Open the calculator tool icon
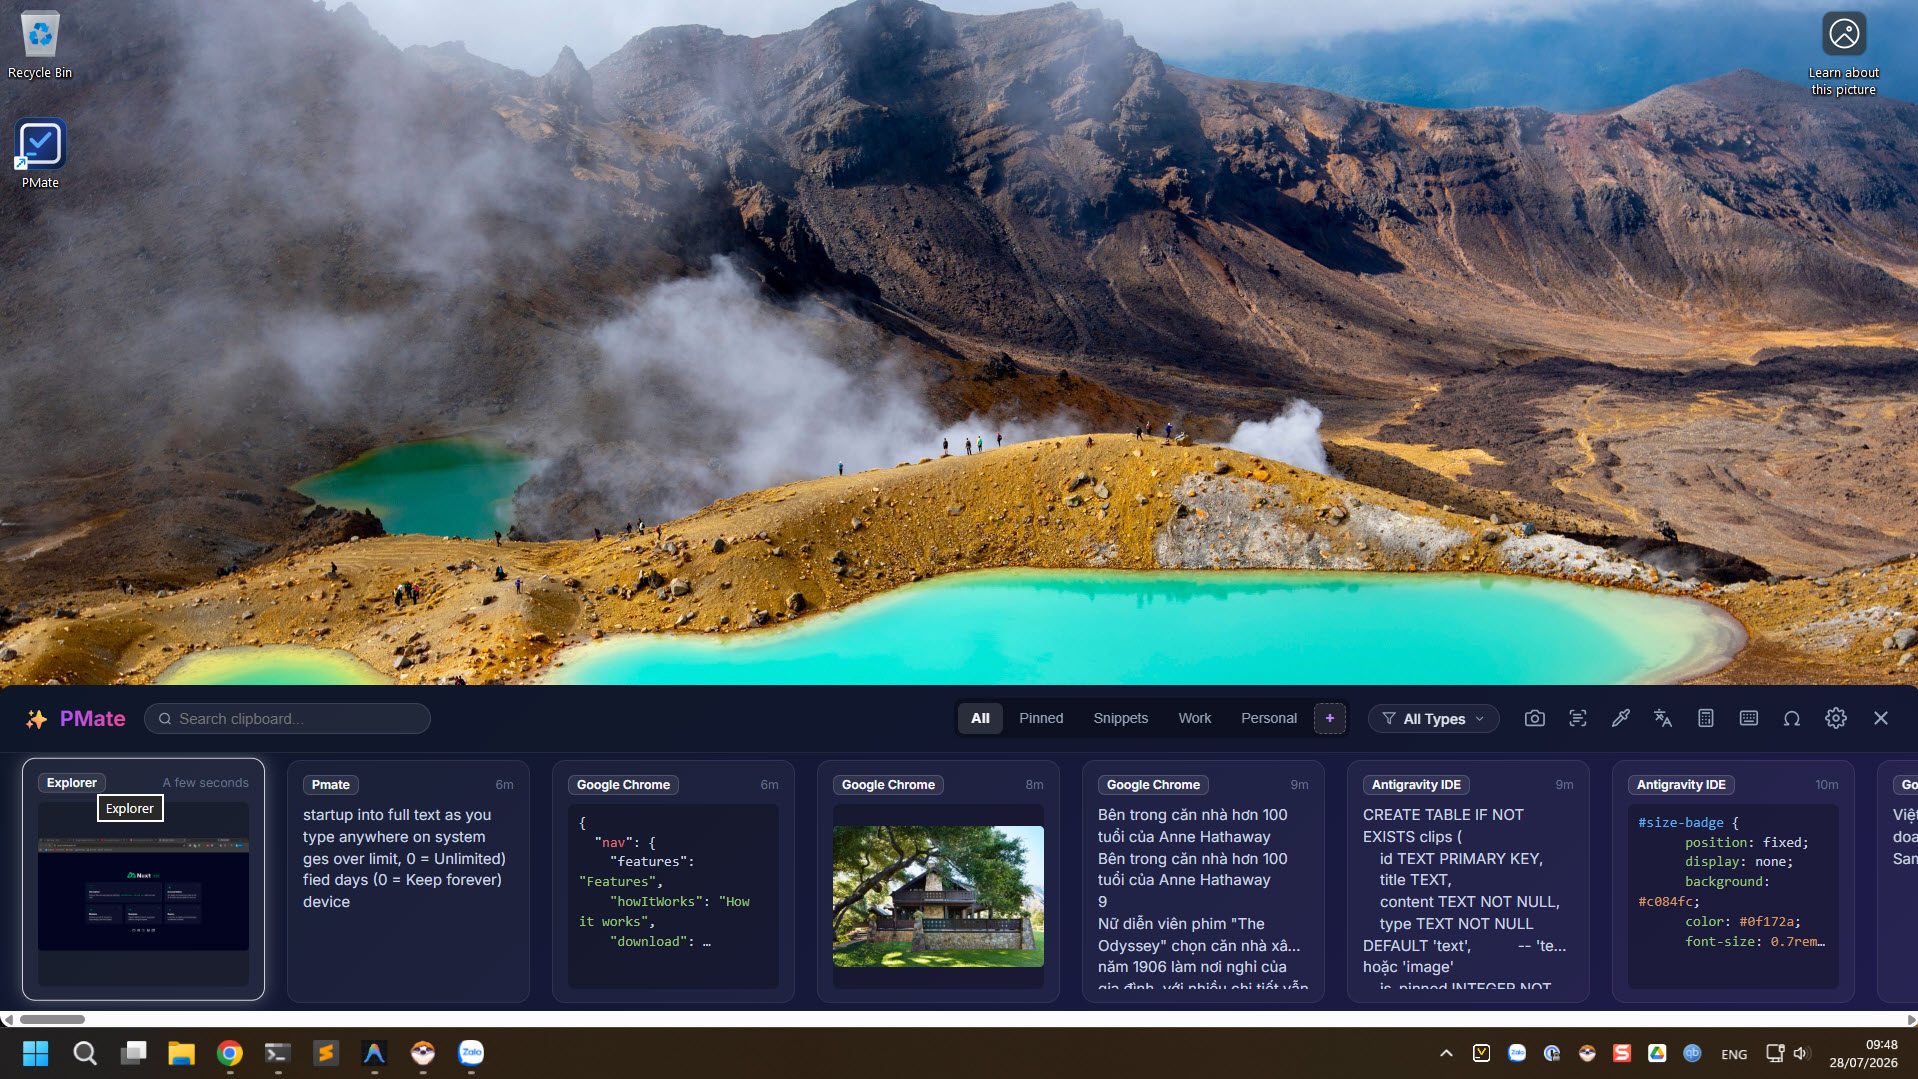 [1706, 718]
